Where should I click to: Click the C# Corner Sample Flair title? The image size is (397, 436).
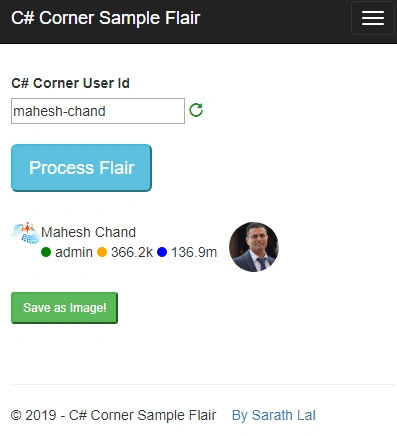point(106,18)
